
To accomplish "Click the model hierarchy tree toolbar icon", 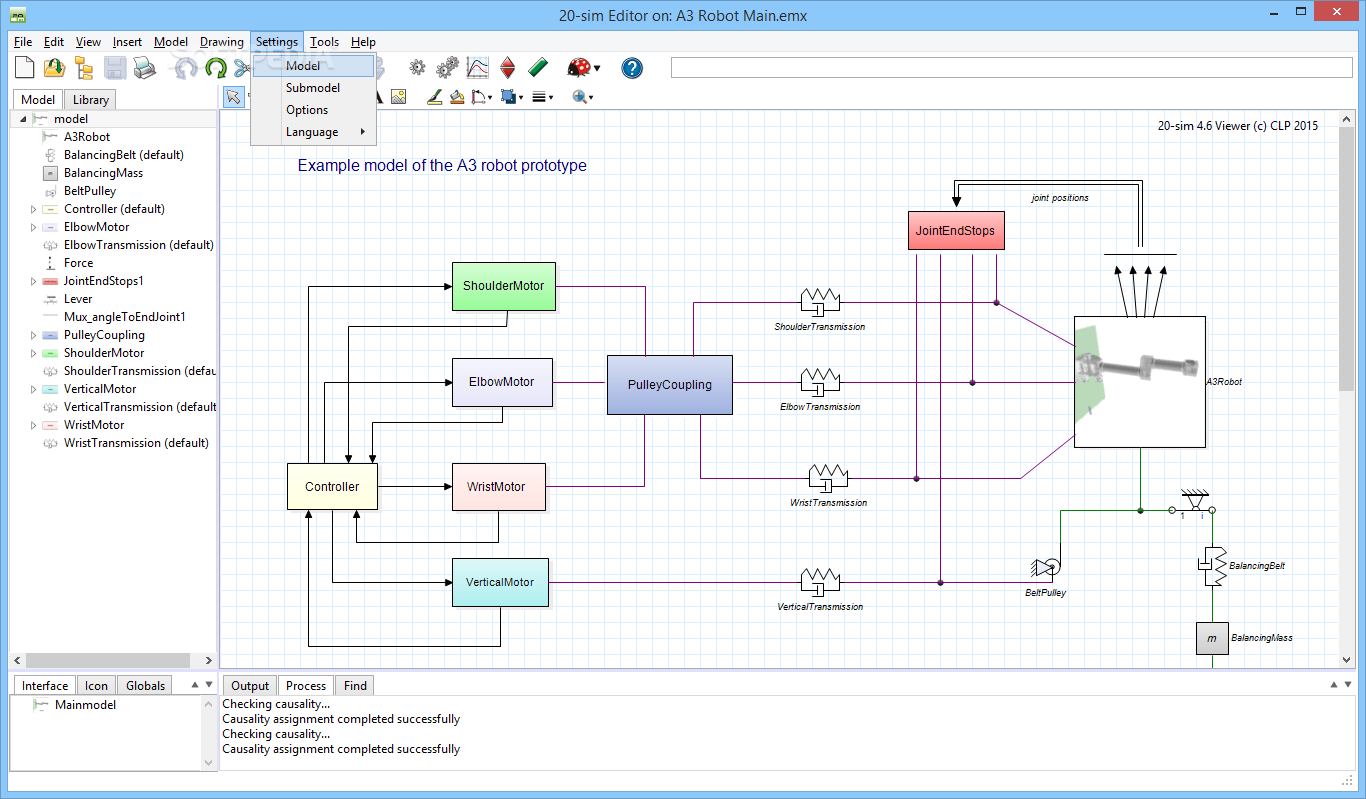I will [x=84, y=68].
